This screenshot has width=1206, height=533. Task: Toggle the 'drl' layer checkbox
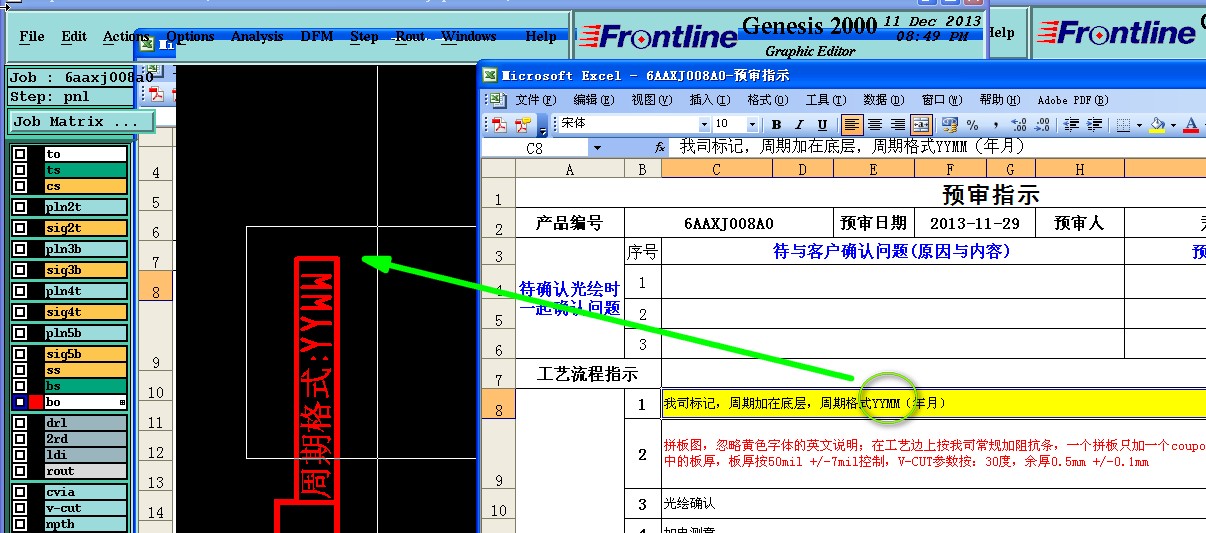20,423
